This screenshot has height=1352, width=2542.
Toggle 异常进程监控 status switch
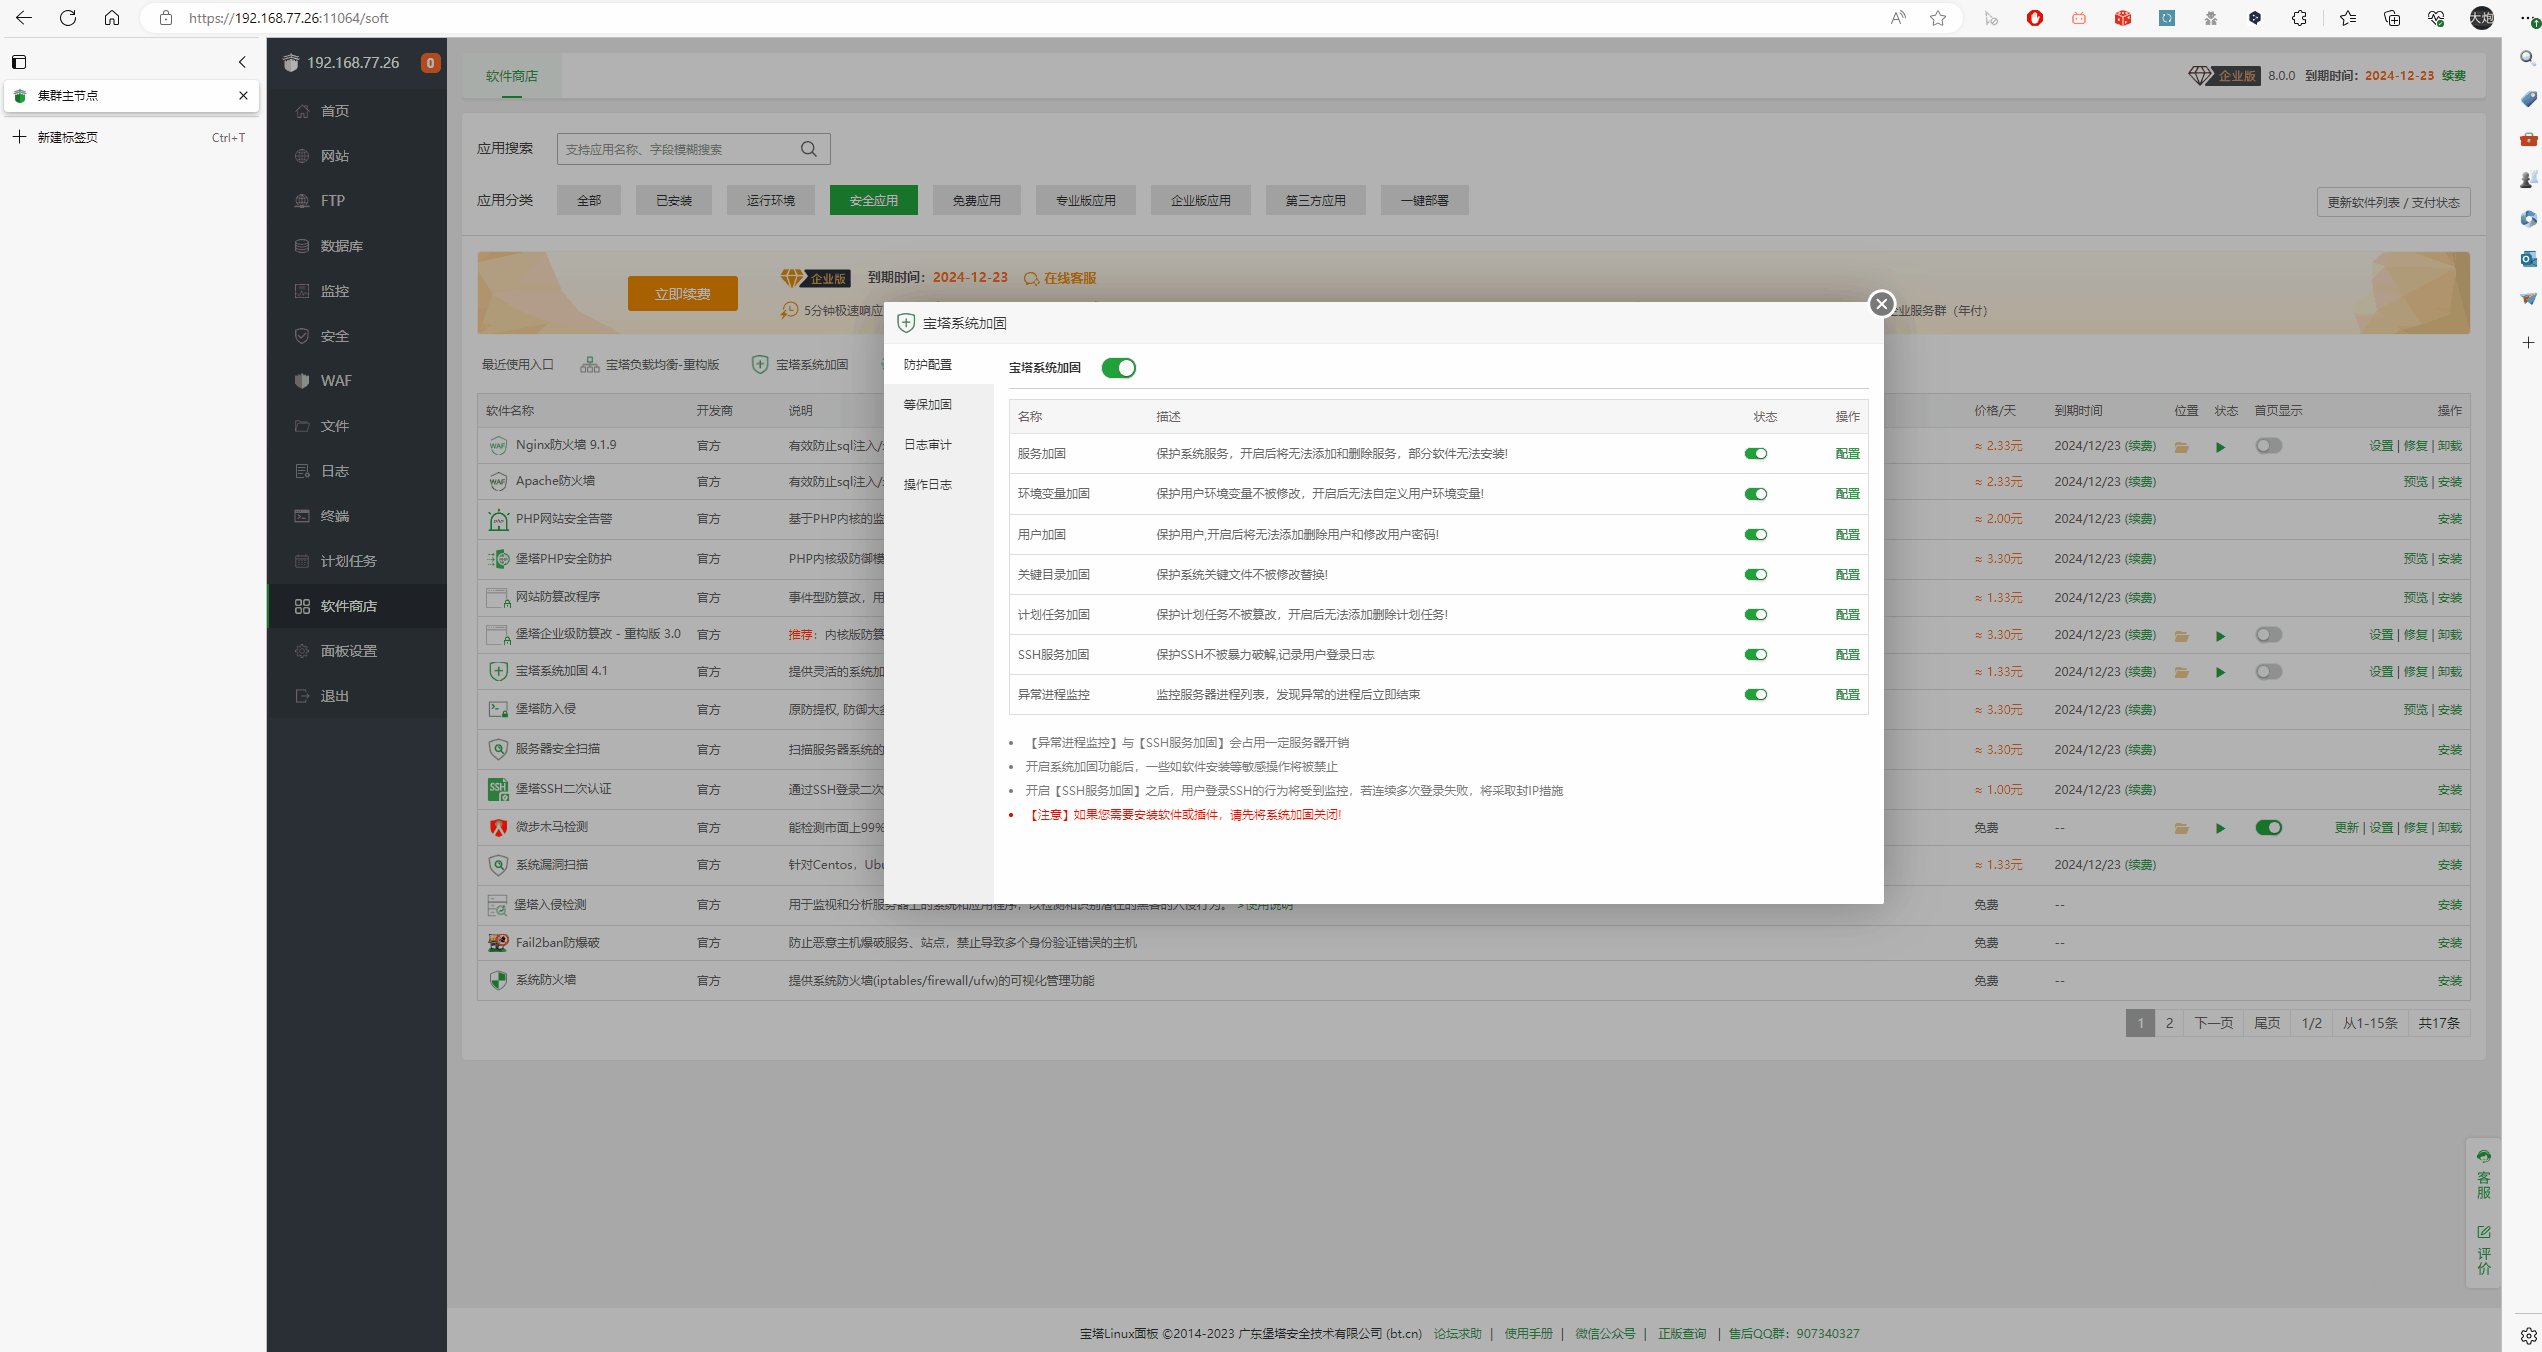pyautogui.click(x=1756, y=695)
